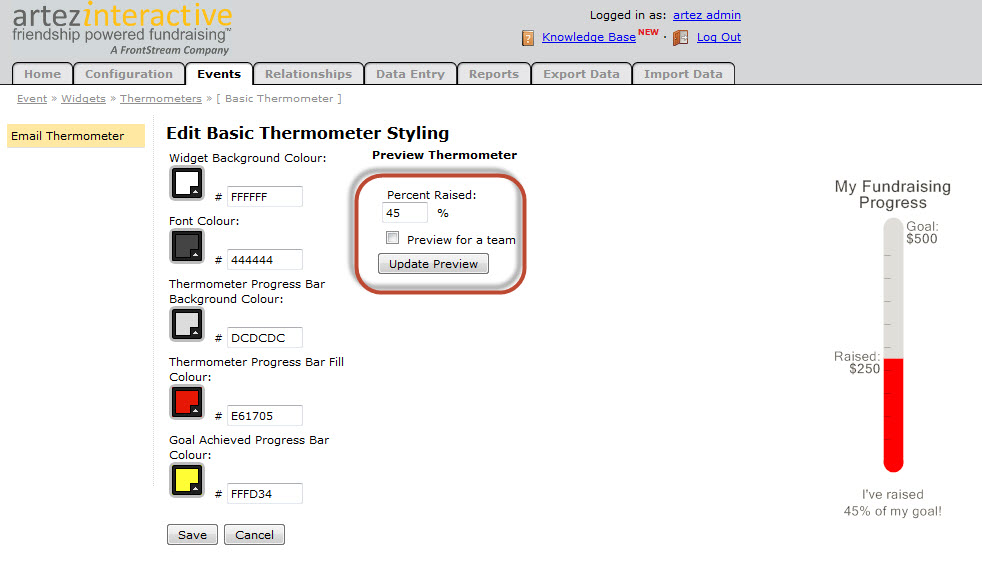Open the Export Data tab
This screenshot has width=982, height=573.
[x=581, y=74]
